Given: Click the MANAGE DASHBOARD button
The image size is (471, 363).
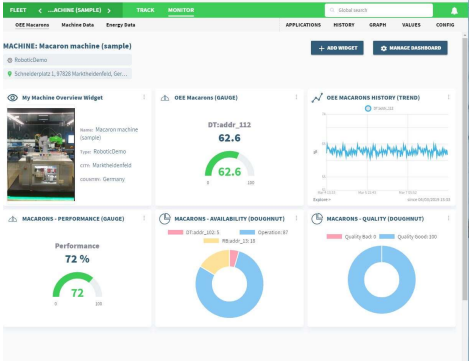Looking at the screenshot, I should pos(411,48).
